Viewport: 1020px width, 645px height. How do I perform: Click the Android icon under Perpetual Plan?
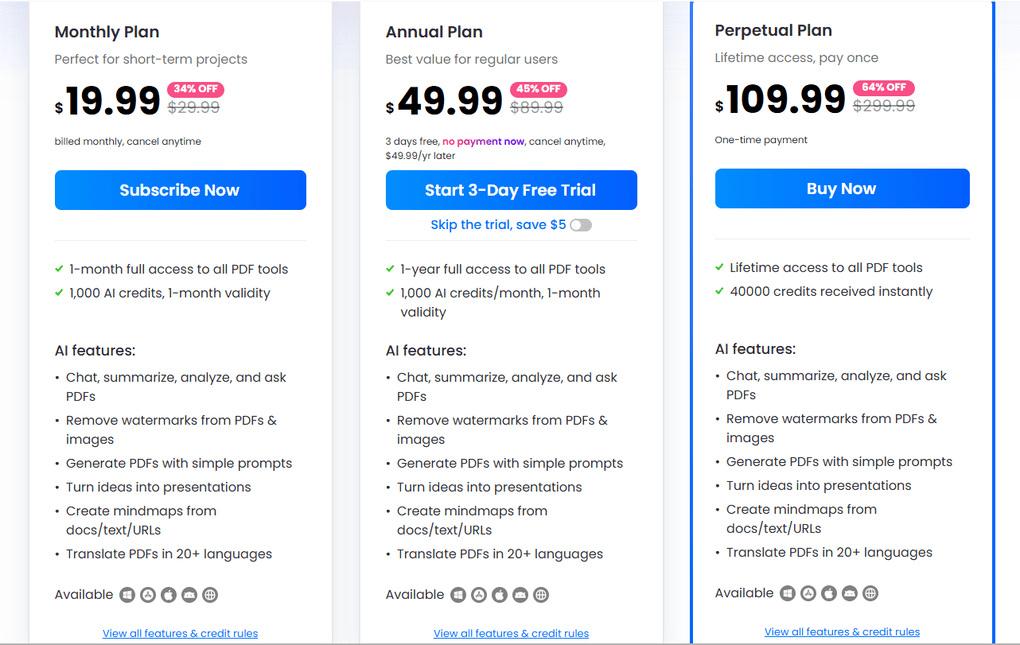[x=849, y=592]
